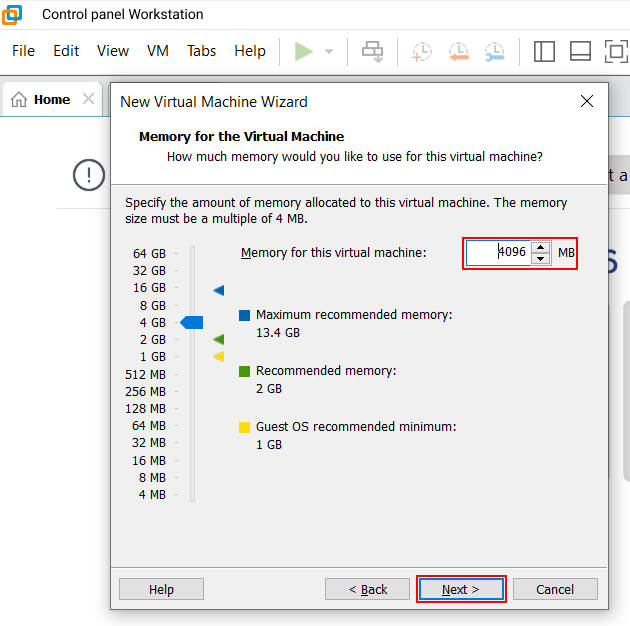The height and width of the screenshot is (626, 630).
Task: Open the power options dropdown arrow
Action: click(x=328, y=51)
